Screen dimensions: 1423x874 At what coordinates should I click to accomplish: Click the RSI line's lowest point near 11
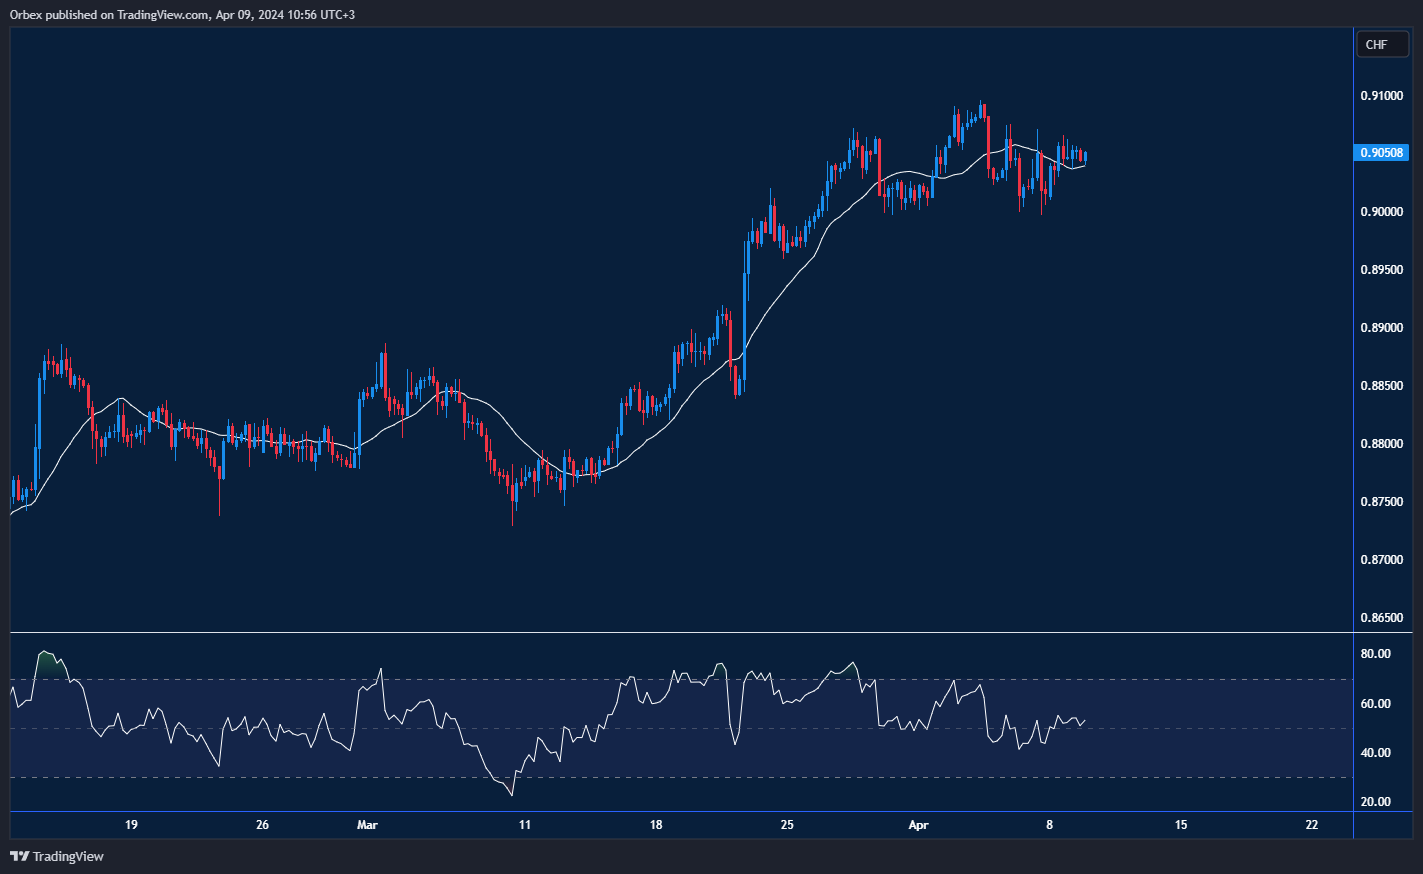point(512,795)
